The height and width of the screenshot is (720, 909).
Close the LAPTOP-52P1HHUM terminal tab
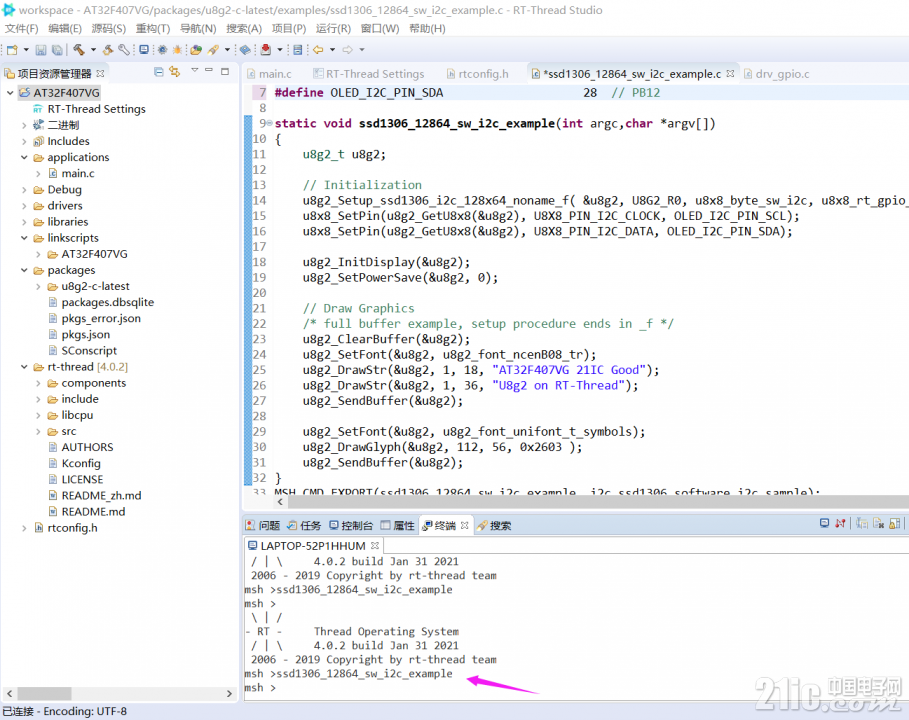pyautogui.click(x=375, y=546)
